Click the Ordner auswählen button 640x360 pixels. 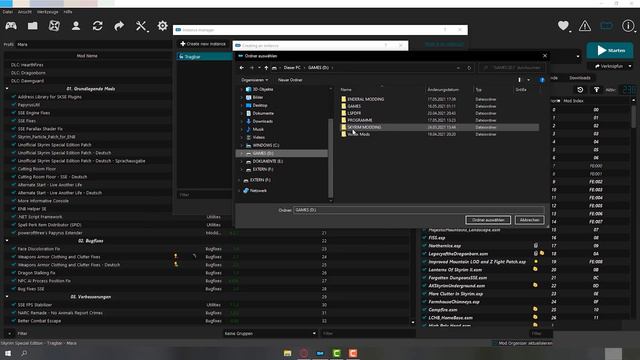coord(488,220)
